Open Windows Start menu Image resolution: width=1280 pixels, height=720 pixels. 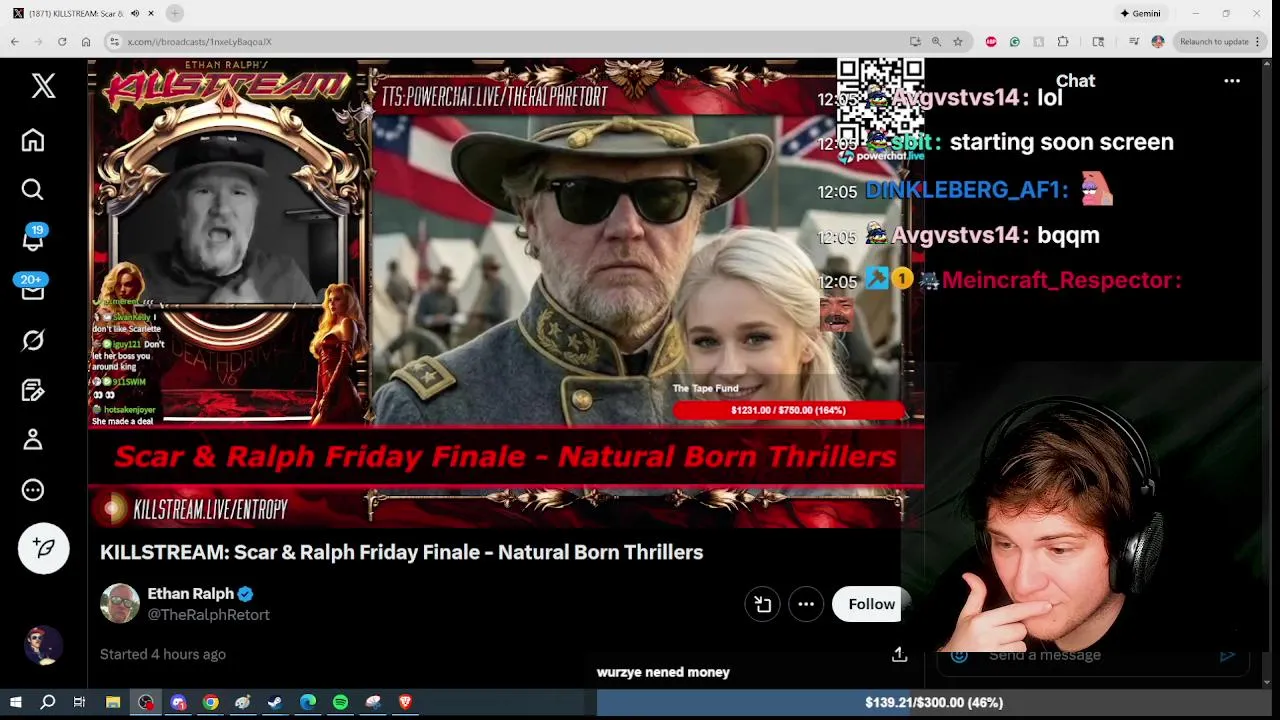pos(15,702)
